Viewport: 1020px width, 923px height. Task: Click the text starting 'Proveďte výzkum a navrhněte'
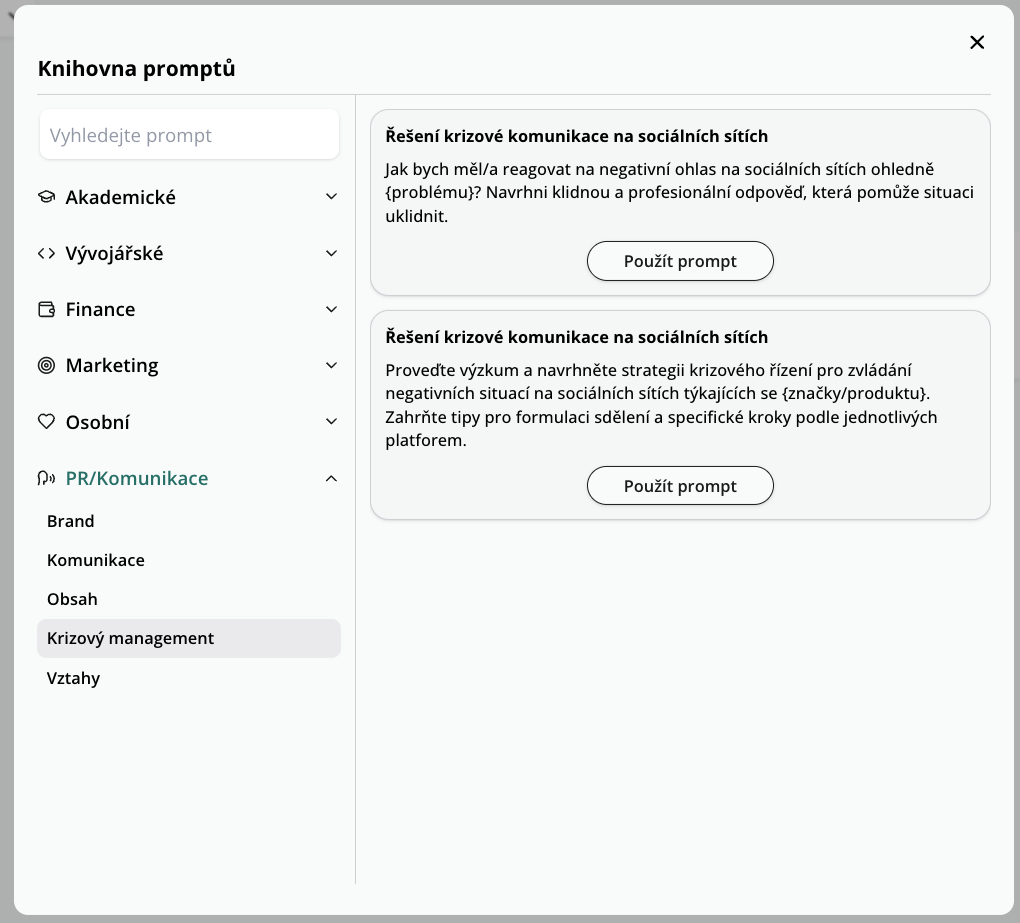[x=661, y=405]
